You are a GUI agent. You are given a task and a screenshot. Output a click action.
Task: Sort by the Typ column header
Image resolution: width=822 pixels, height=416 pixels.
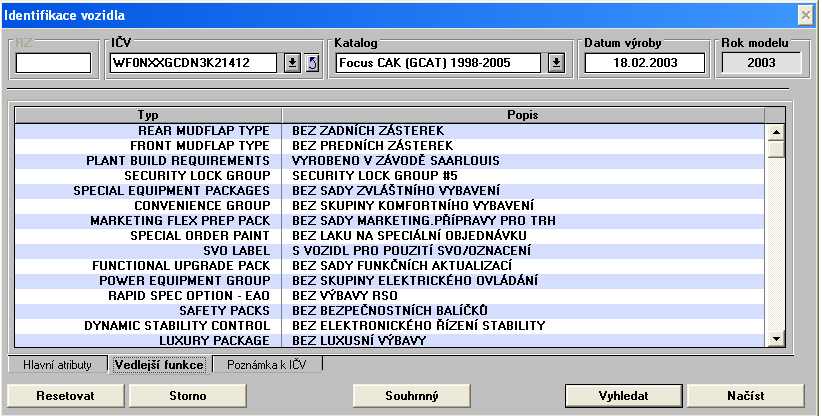[148, 115]
